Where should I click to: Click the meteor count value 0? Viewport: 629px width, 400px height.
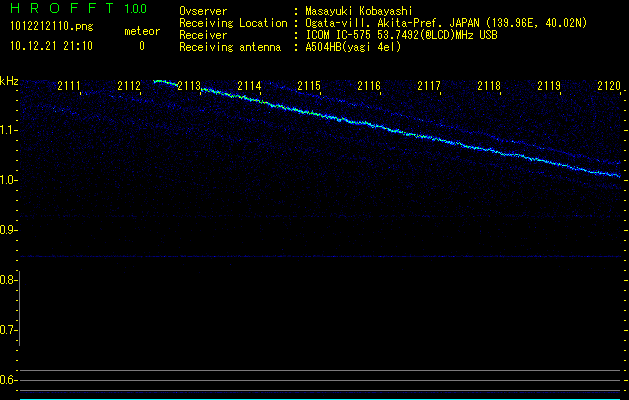142,46
